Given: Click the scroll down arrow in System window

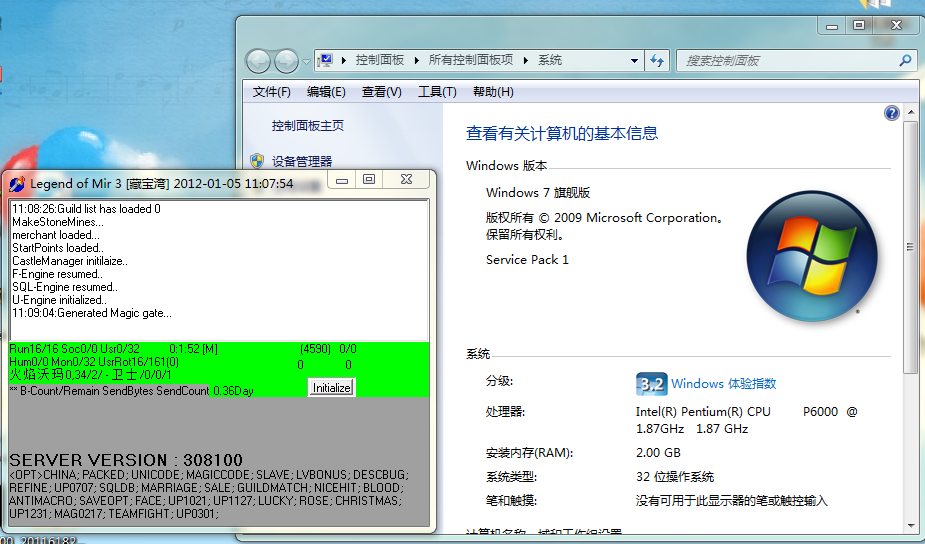Looking at the screenshot, I should pyautogui.click(x=911, y=526).
